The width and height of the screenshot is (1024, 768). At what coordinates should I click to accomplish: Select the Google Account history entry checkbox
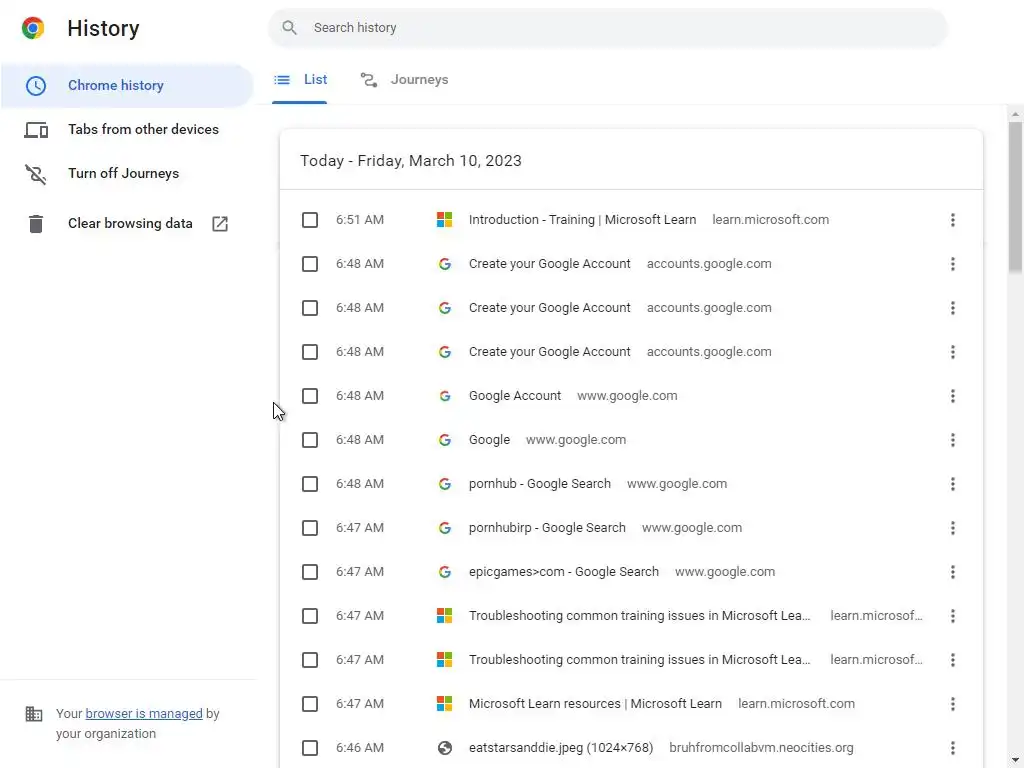310,396
